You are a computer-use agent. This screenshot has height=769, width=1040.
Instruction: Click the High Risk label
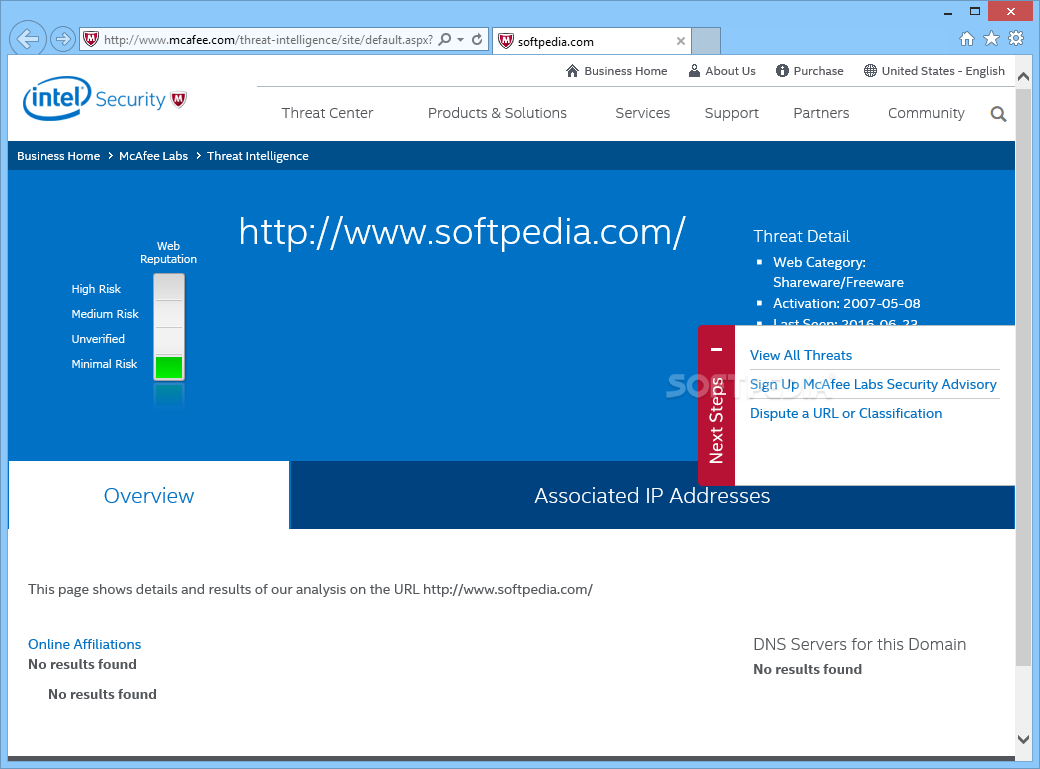tap(96, 289)
